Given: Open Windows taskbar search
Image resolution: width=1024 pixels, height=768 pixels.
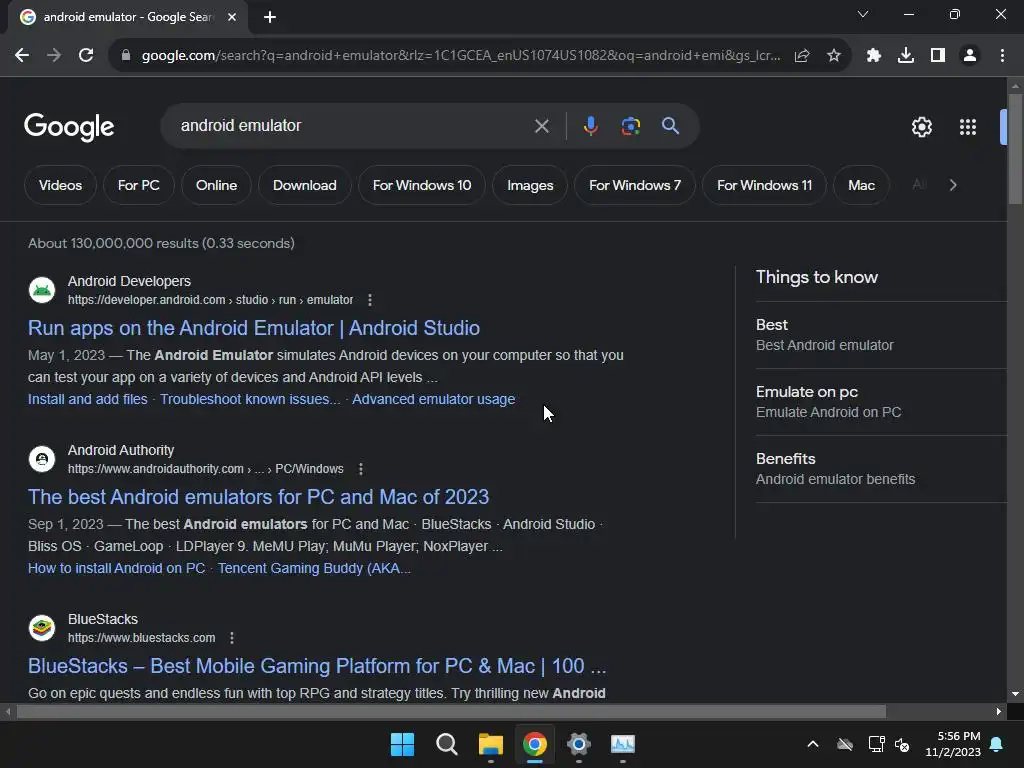Looking at the screenshot, I should (447, 744).
